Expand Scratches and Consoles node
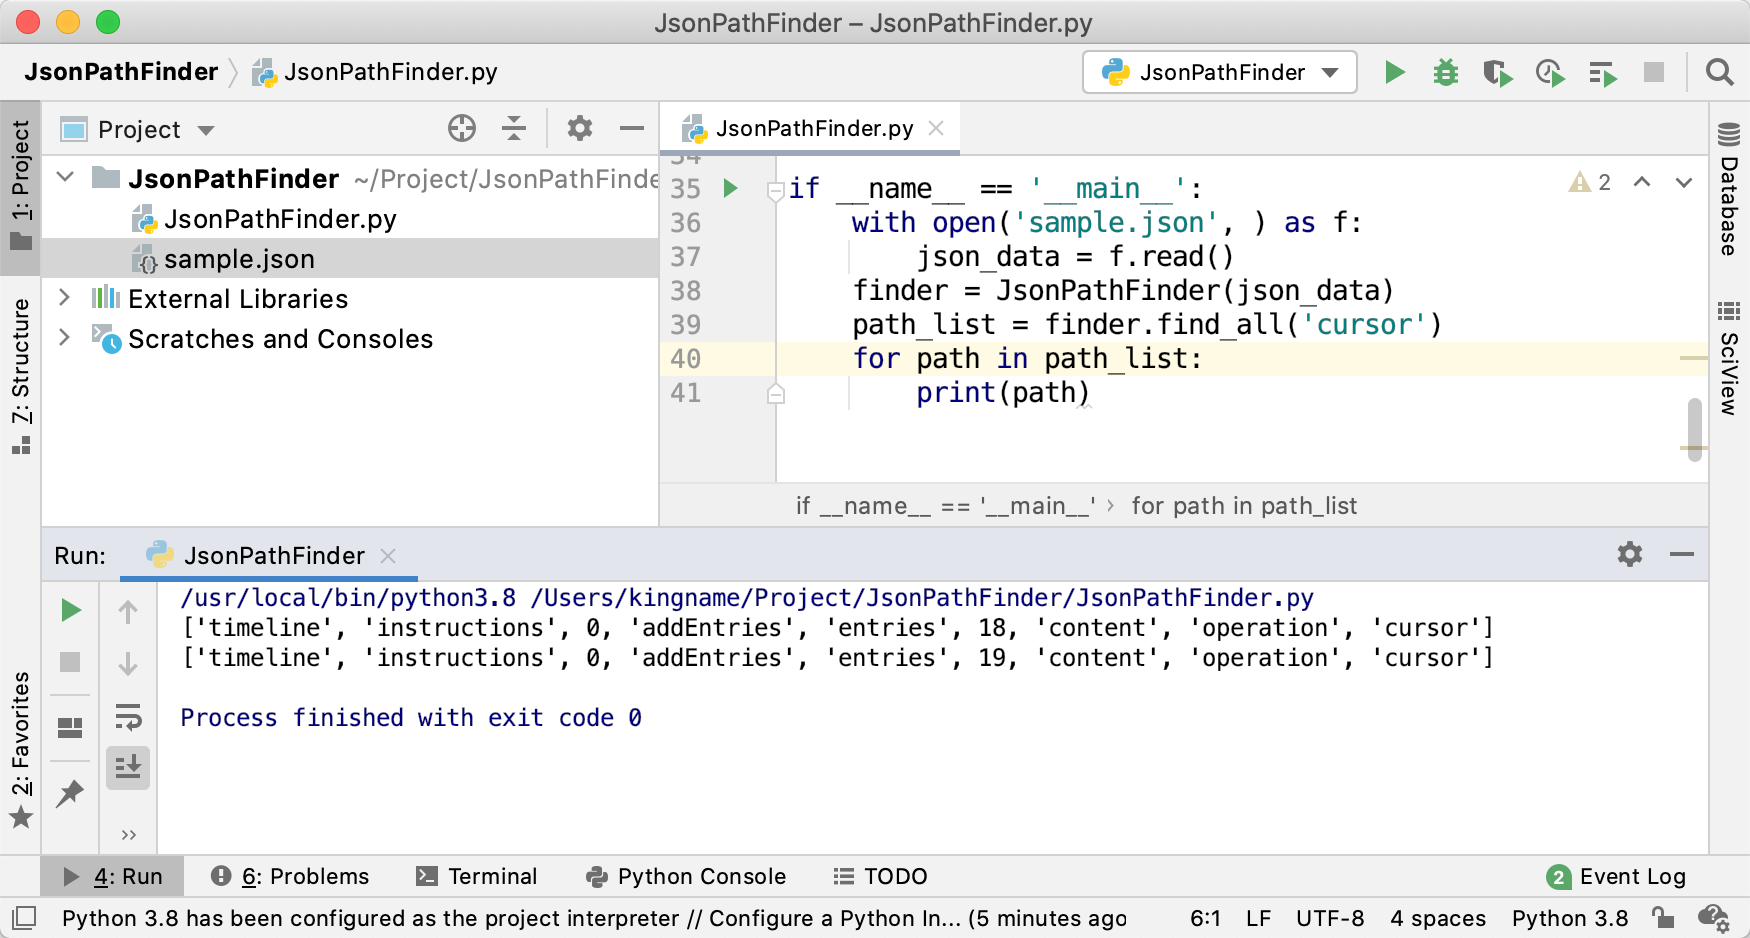This screenshot has width=1750, height=938. 65,338
